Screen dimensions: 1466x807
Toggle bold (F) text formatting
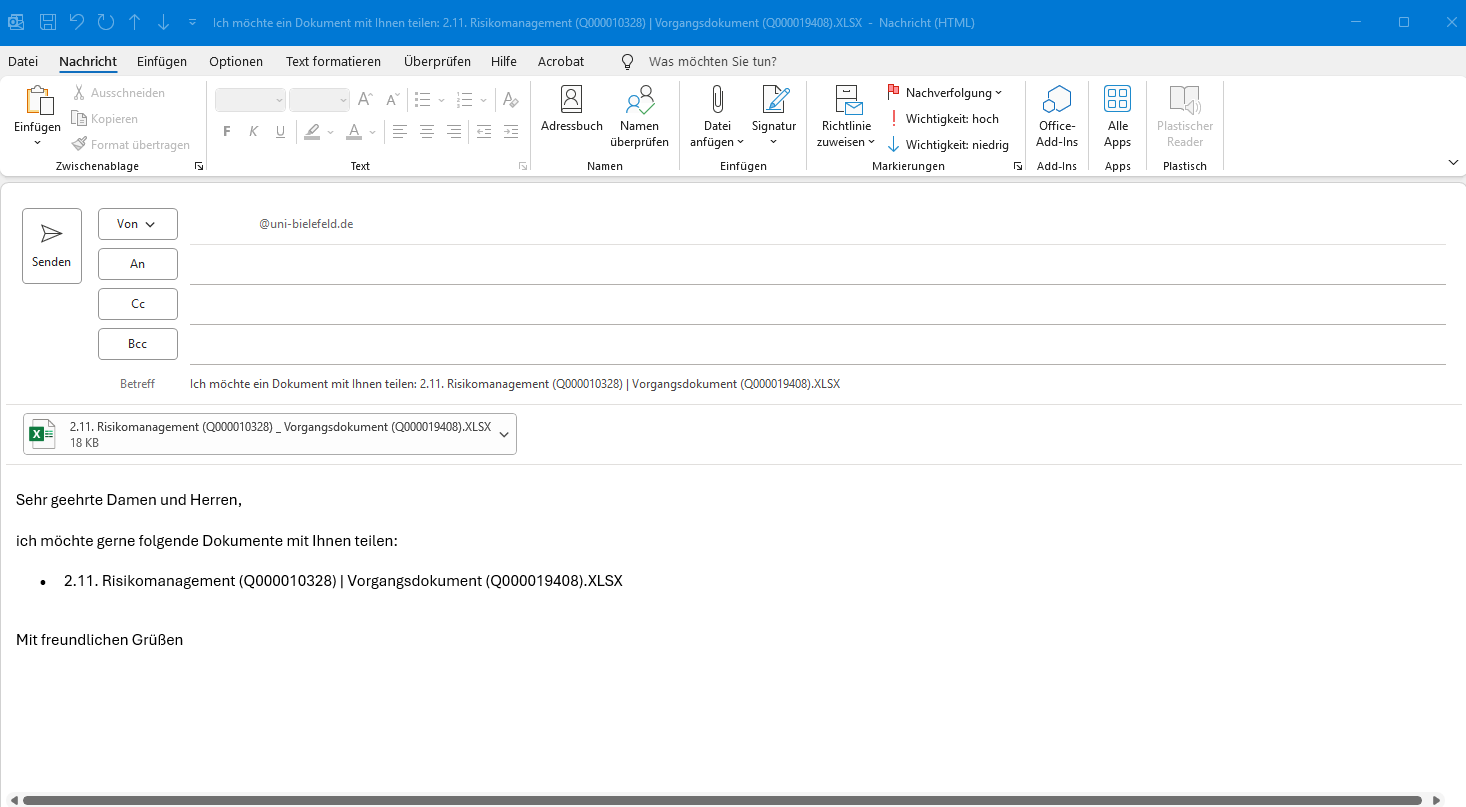[x=226, y=132]
